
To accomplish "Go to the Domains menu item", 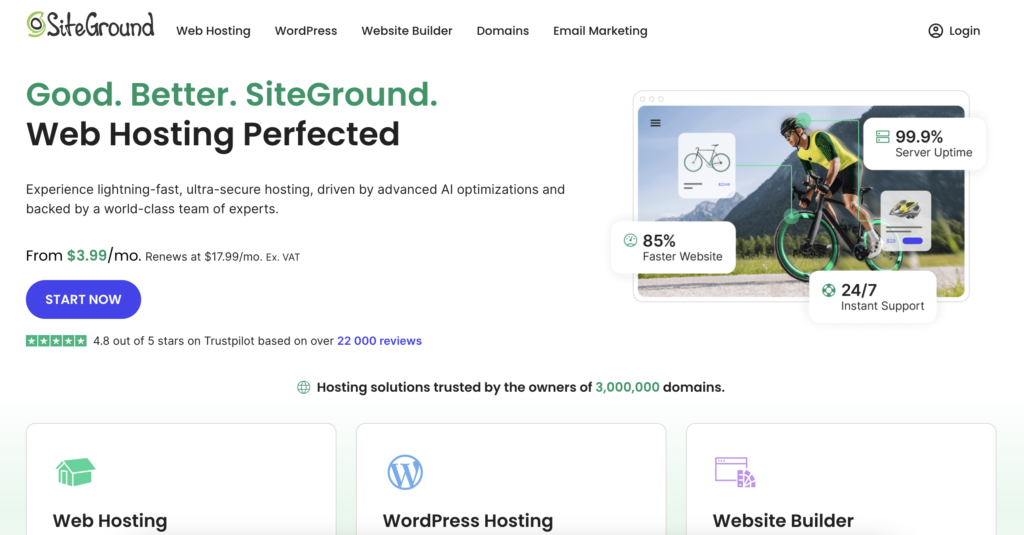I will pos(502,31).
